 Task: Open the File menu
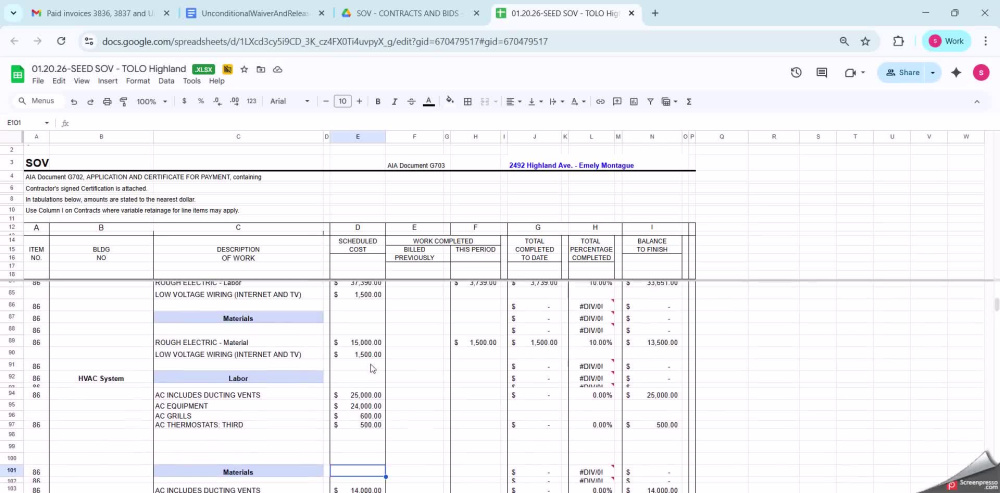pos(38,81)
